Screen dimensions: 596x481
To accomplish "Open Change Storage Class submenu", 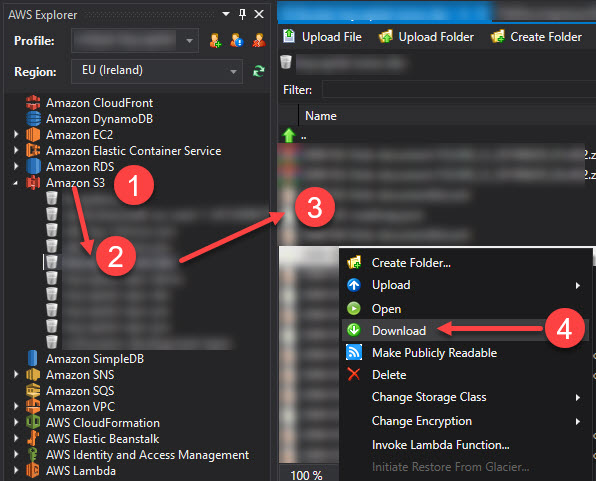I will click(x=466, y=397).
